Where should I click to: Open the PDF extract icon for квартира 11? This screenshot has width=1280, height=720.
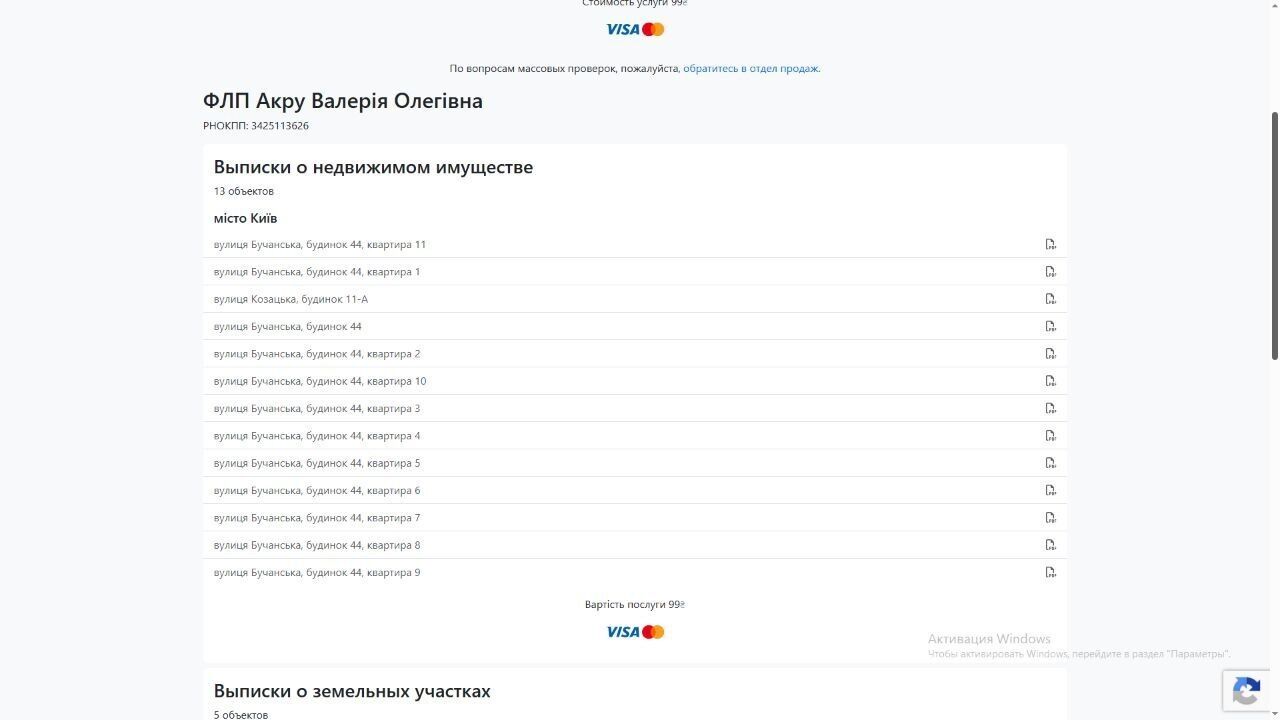(x=1050, y=244)
